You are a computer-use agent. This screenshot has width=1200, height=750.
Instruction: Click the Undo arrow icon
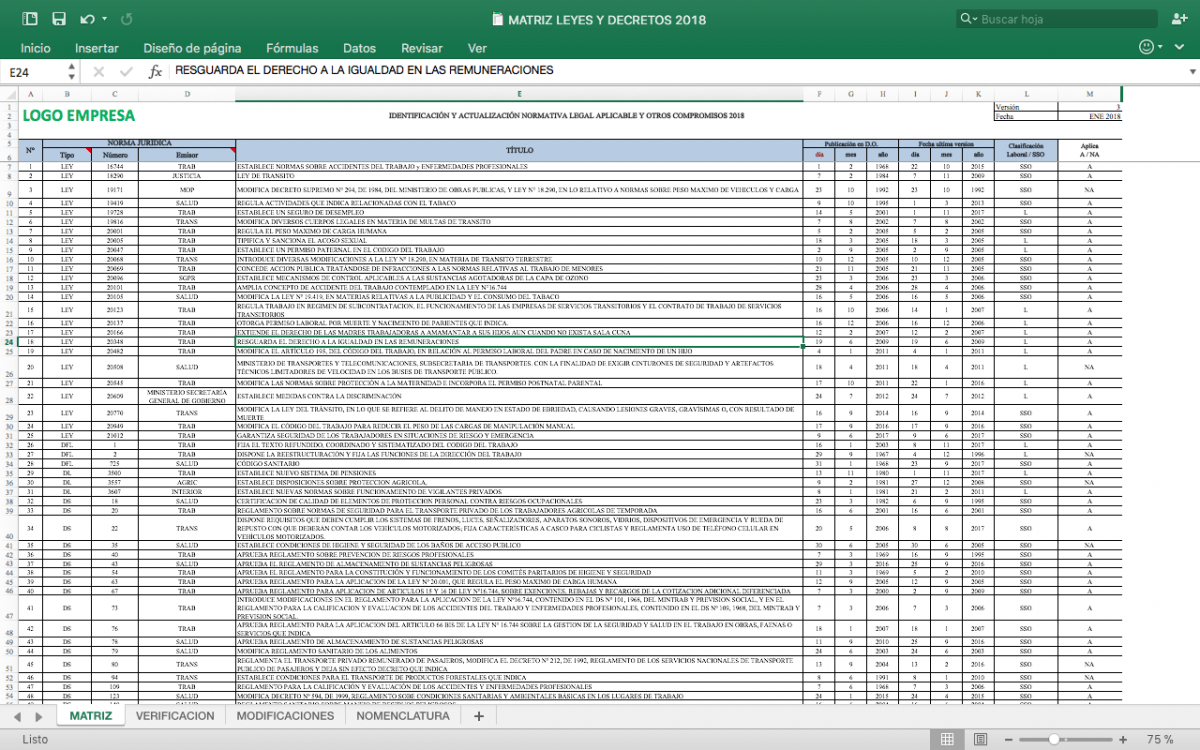(86, 19)
